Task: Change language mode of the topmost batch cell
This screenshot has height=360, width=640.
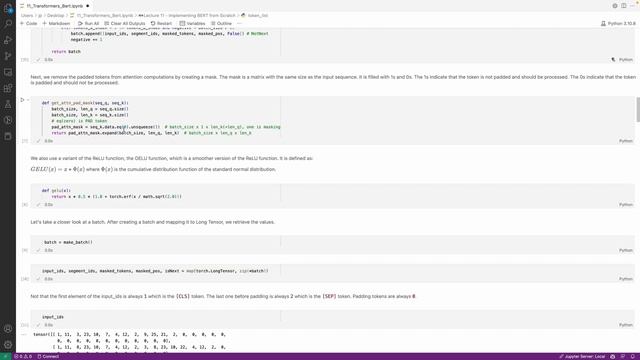Action: [626, 60]
